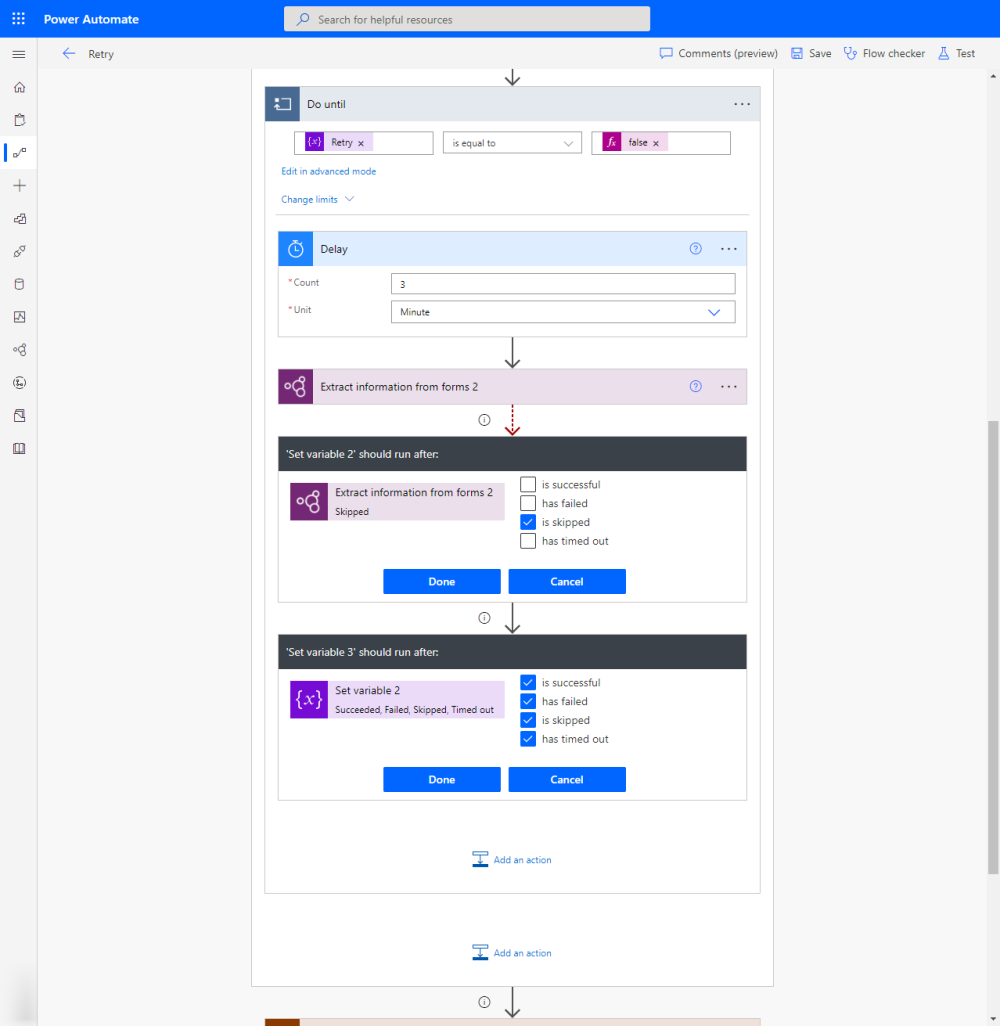Click Cancel in Set variable 2 panel
Image resolution: width=1000 pixels, height=1026 pixels.
point(567,582)
